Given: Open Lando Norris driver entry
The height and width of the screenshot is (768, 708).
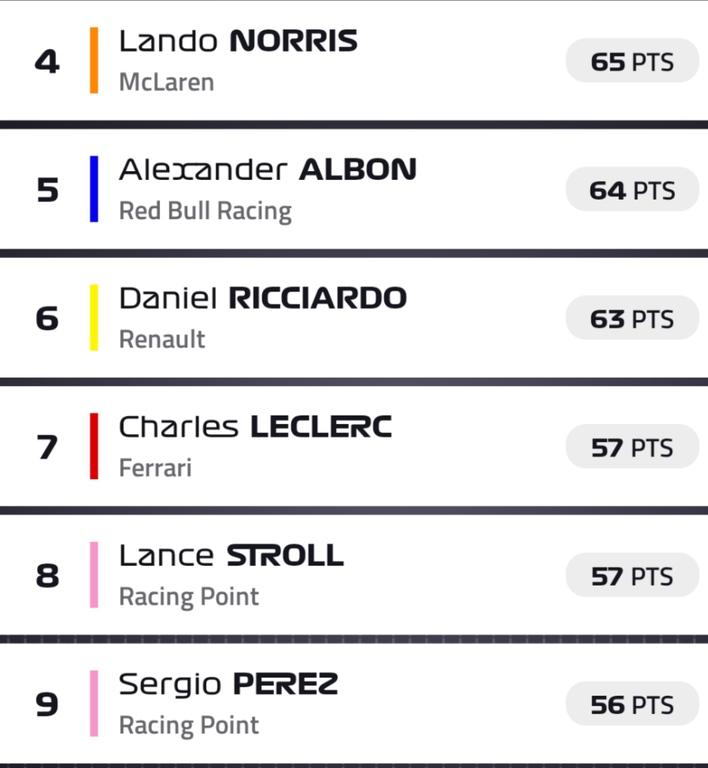Looking at the screenshot, I should (x=238, y=42).
